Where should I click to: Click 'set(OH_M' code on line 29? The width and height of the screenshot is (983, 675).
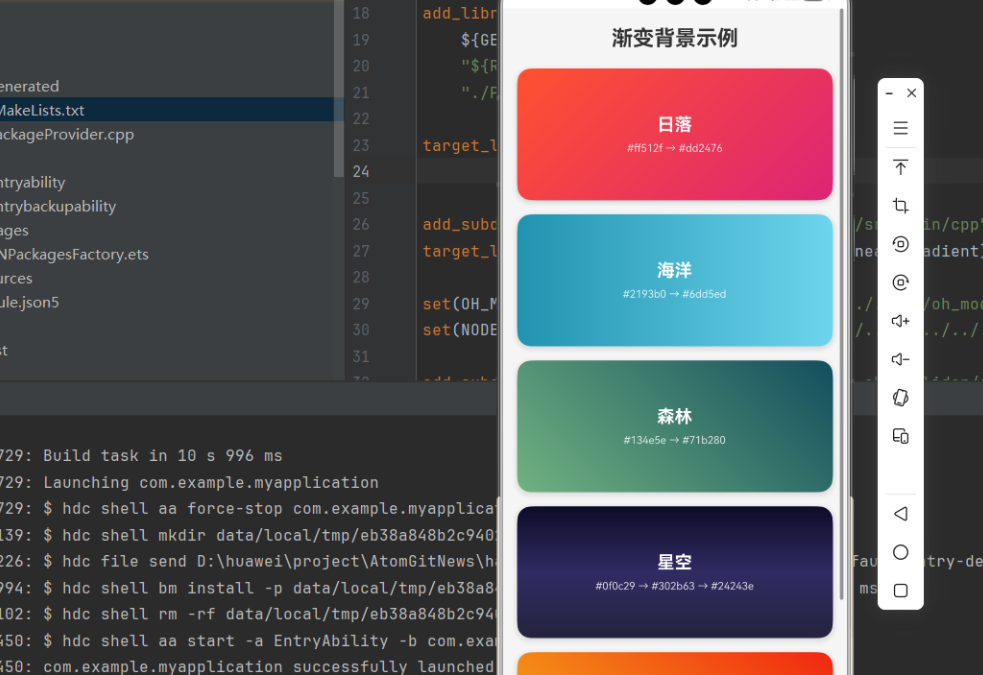[460, 304]
